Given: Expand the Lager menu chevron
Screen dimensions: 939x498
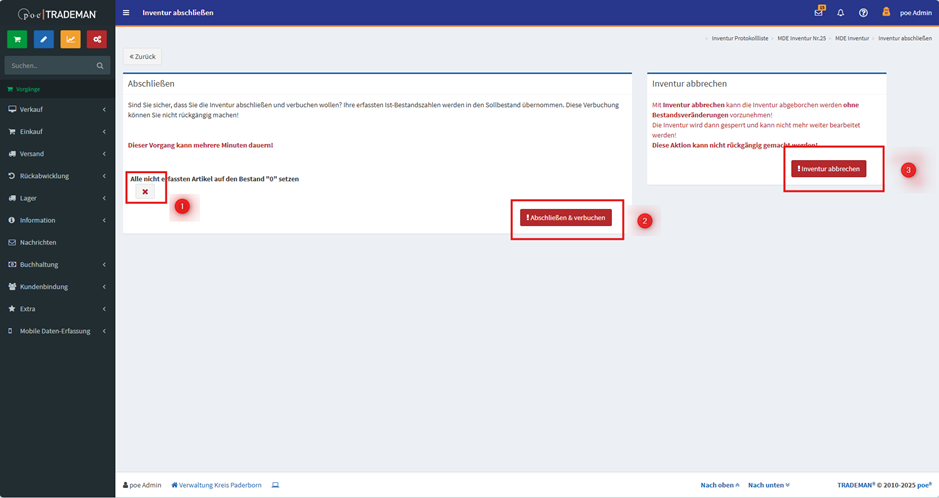Looking at the screenshot, I should pyautogui.click(x=104, y=198).
